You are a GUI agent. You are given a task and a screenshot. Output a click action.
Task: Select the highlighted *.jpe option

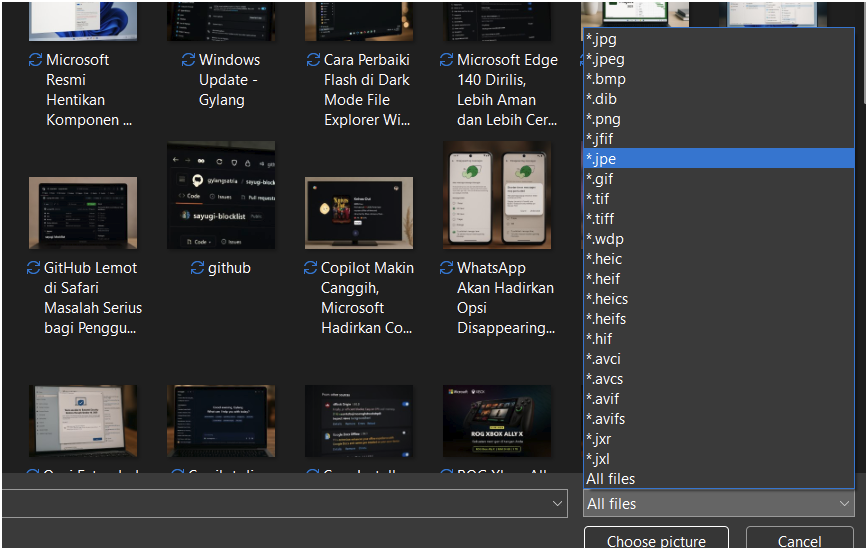719,158
